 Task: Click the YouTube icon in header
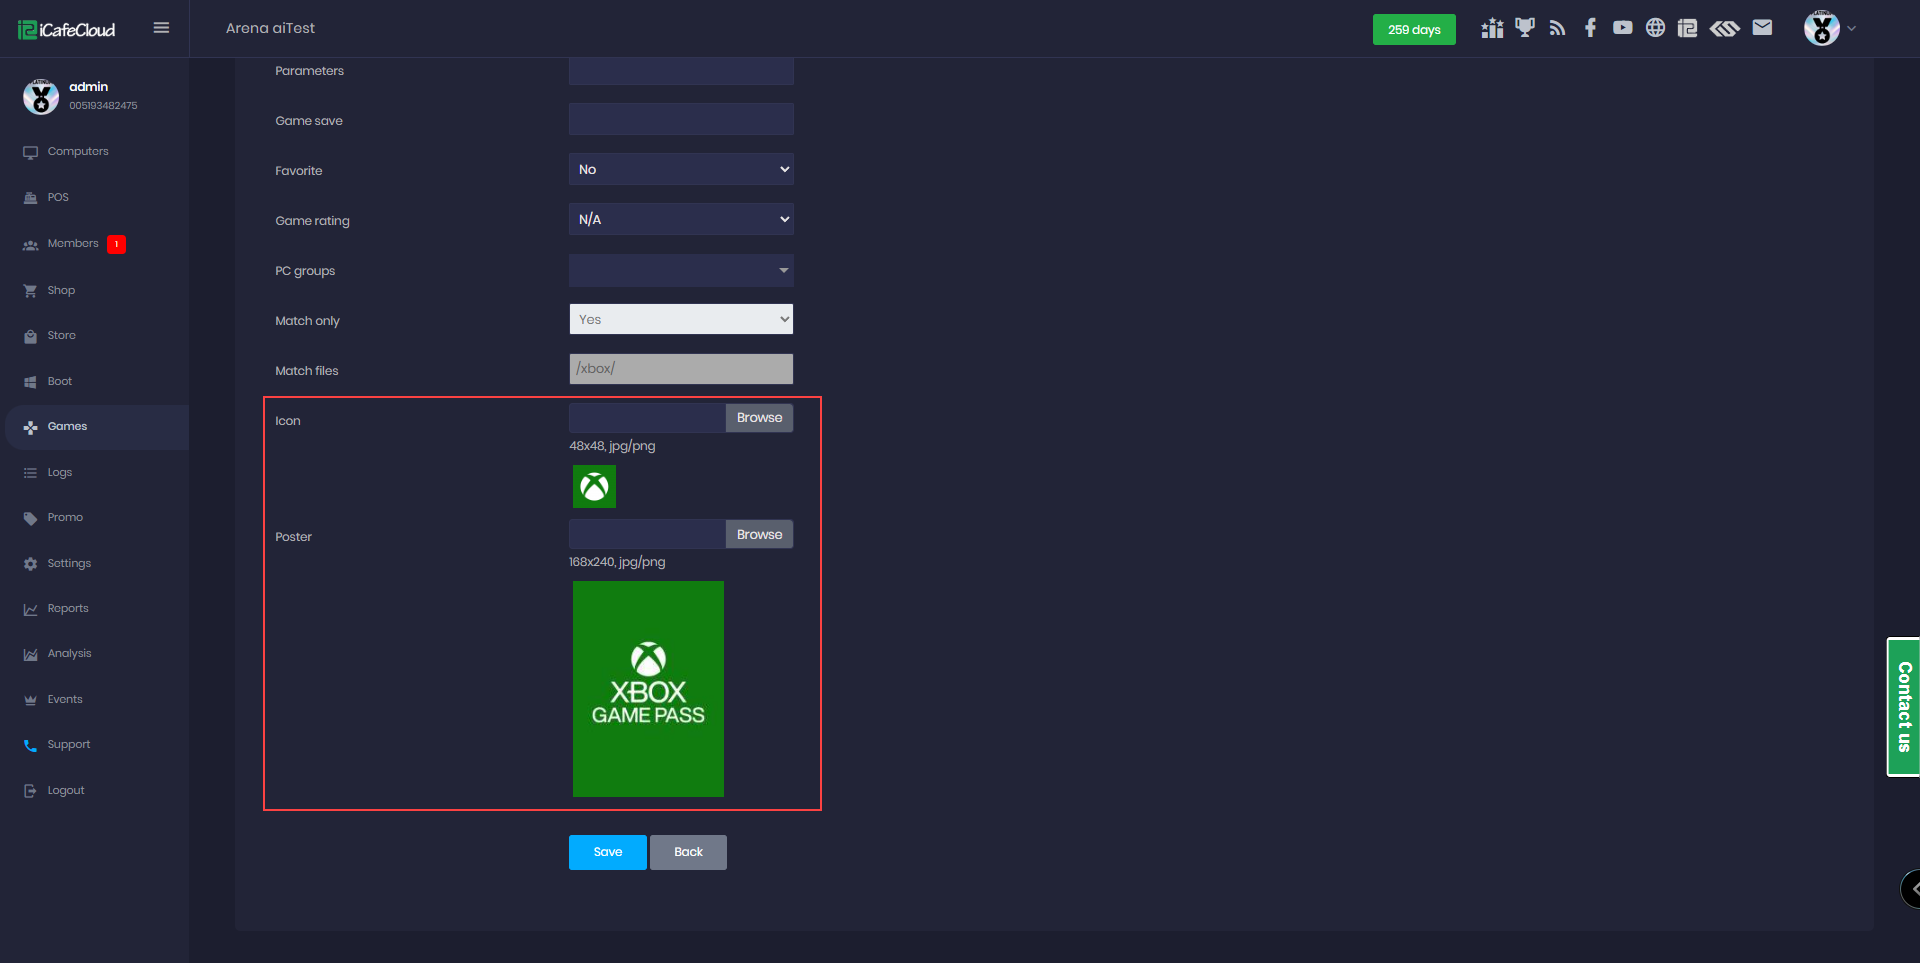click(x=1622, y=28)
